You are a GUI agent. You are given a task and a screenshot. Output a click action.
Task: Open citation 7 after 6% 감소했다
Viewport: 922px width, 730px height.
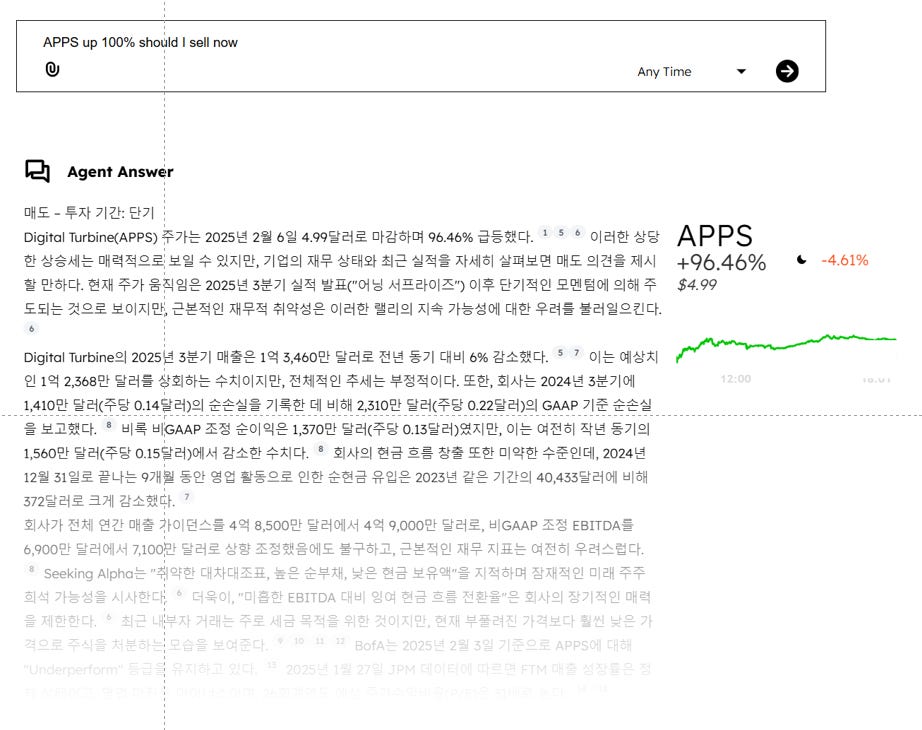(x=577, y=353)
